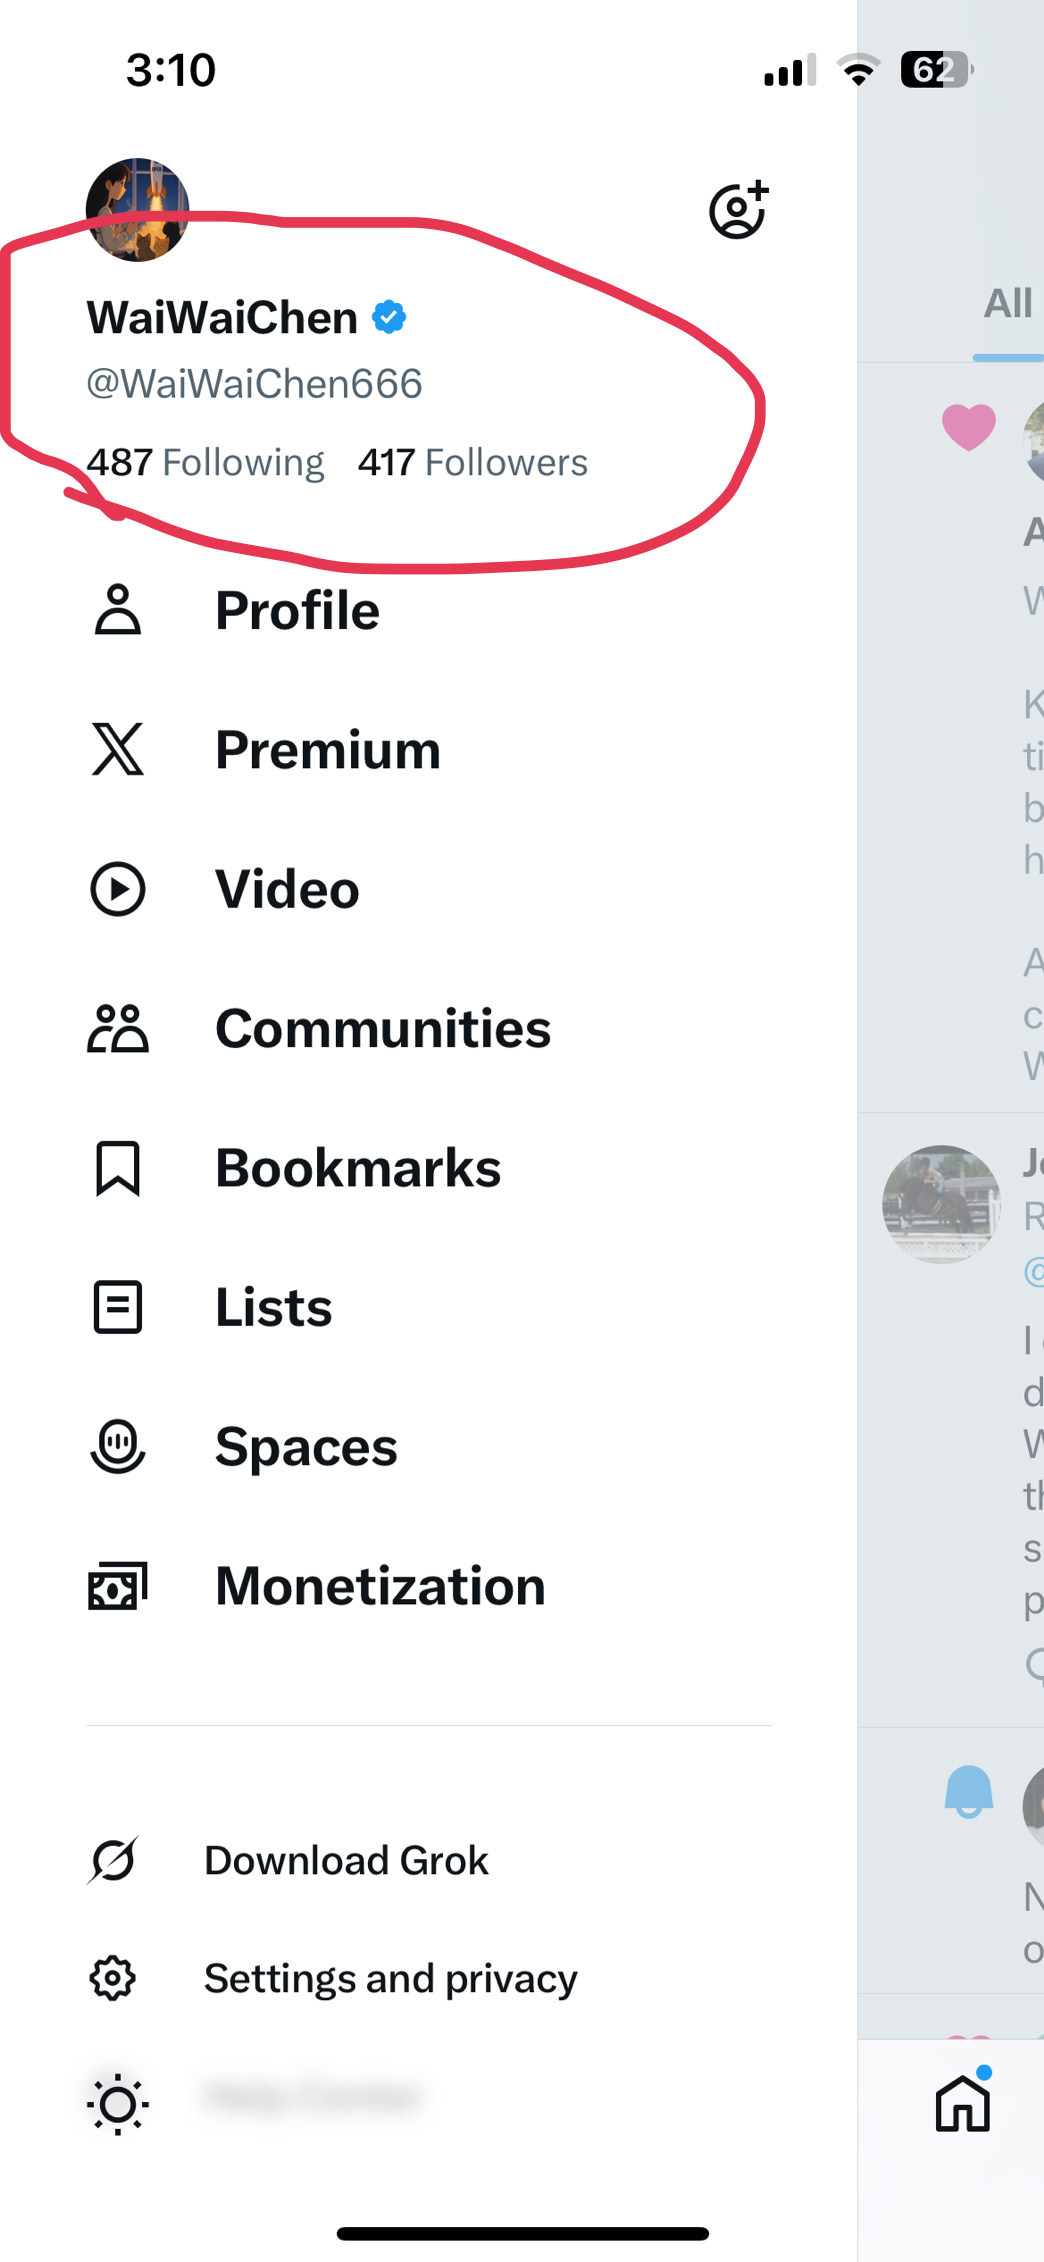View the 487 Following list
This screenshot has height=2262, width=1044.
tap(205, 463)
